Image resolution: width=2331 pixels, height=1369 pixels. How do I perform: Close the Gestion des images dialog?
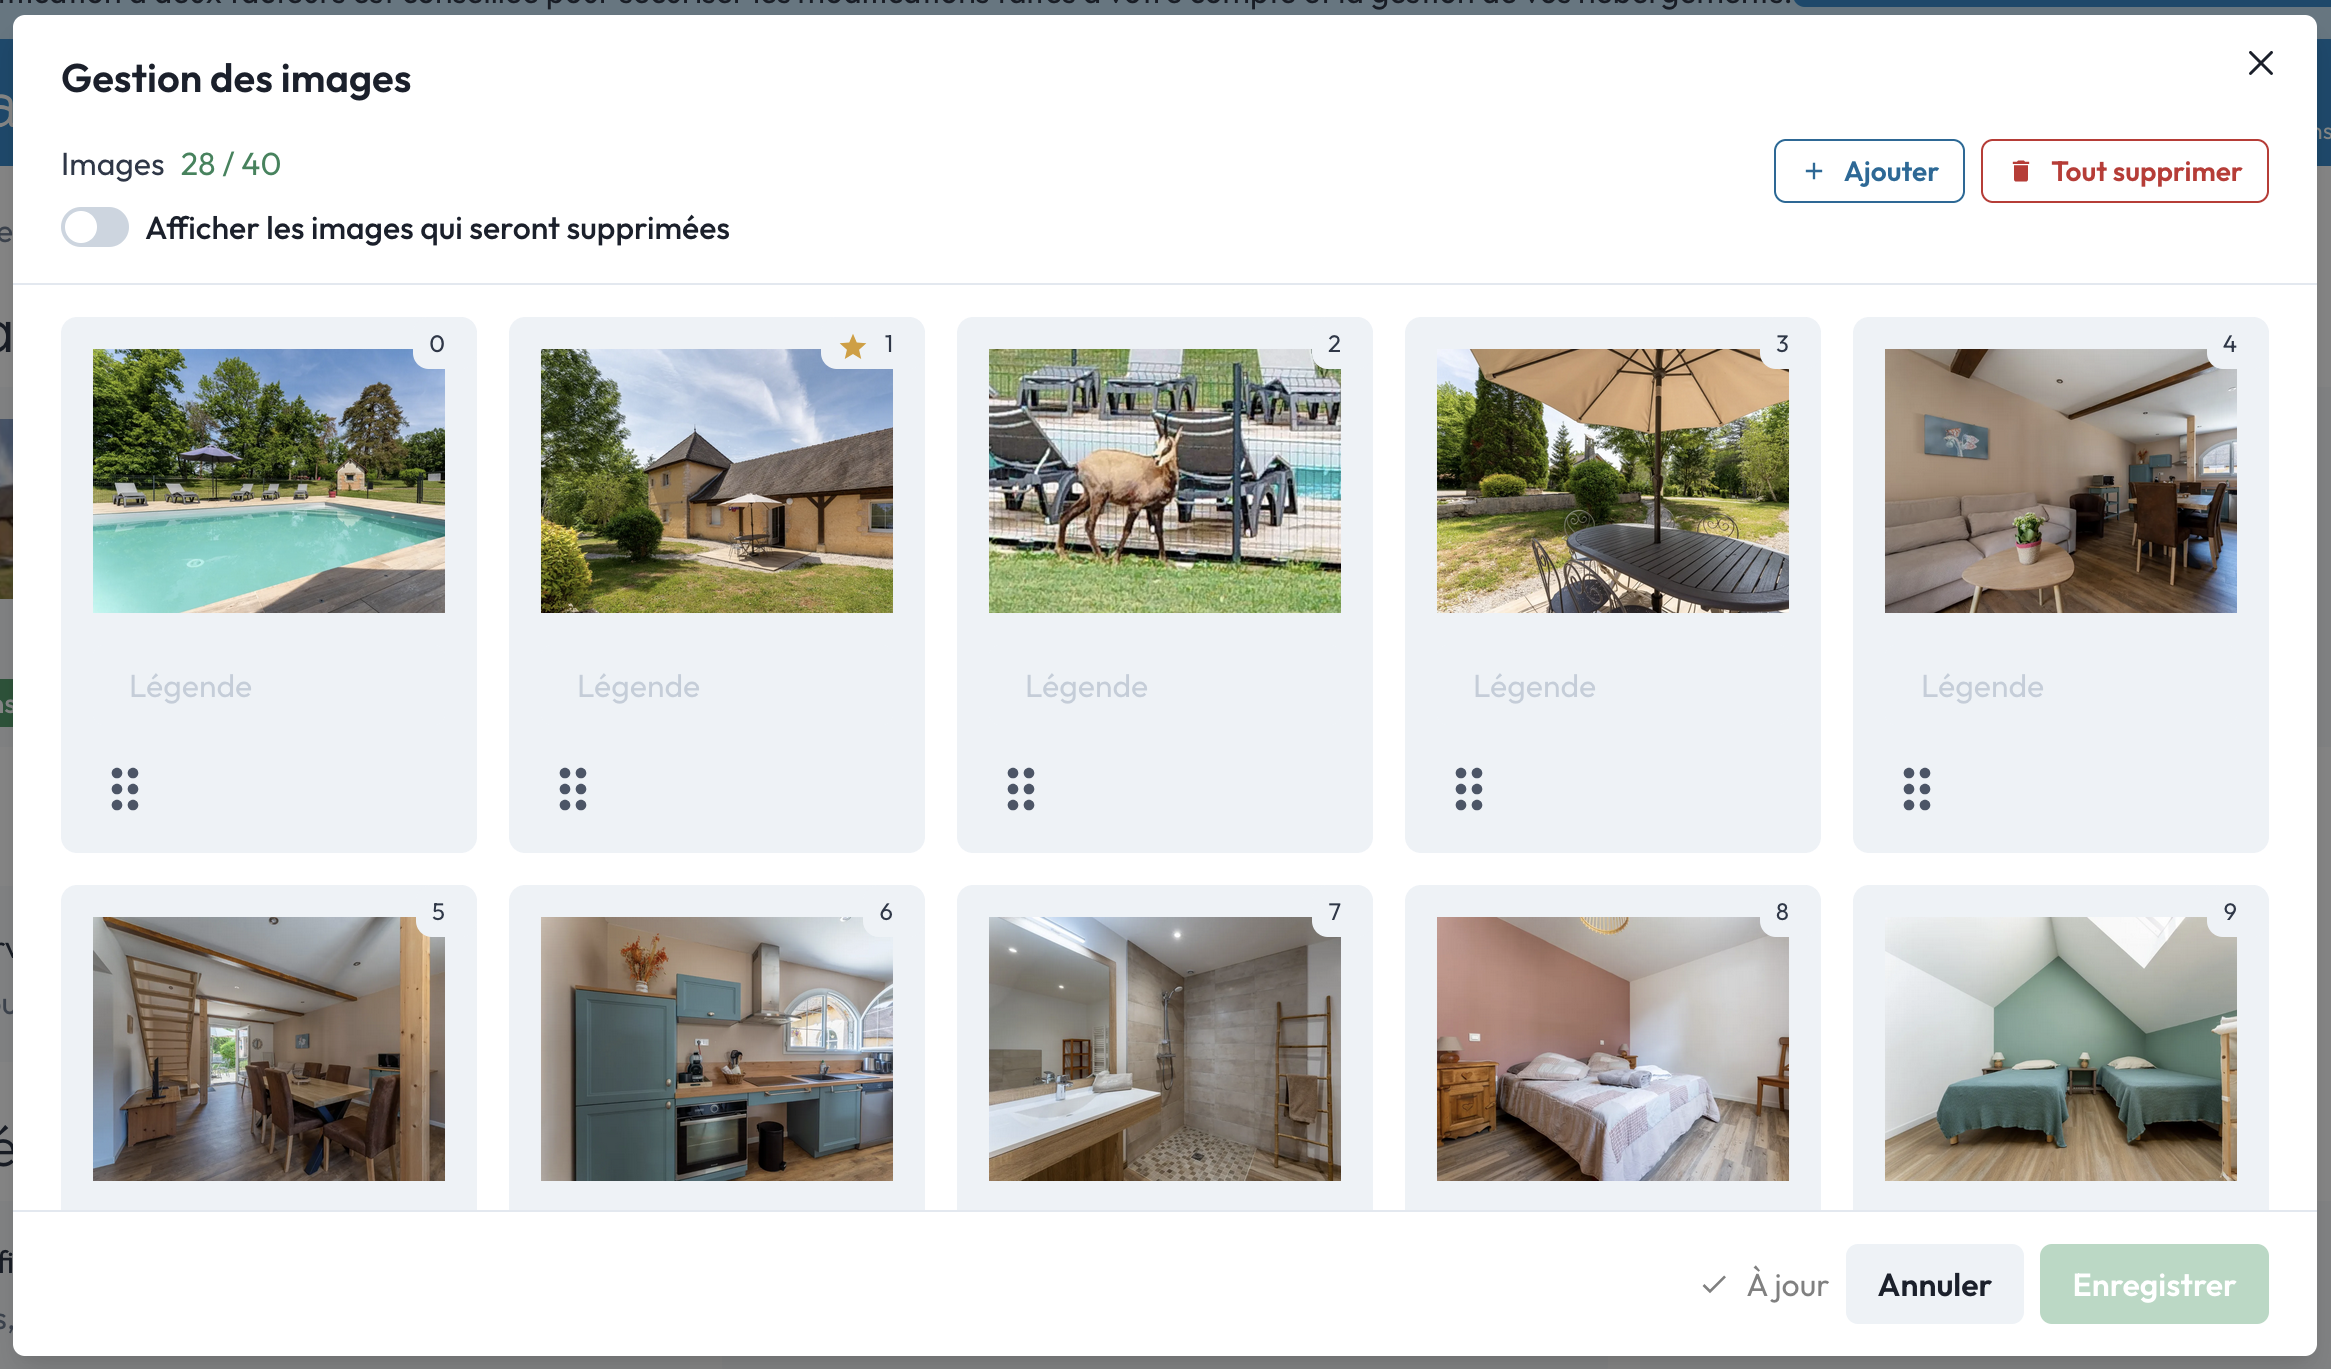click(x=2260, y=63)
